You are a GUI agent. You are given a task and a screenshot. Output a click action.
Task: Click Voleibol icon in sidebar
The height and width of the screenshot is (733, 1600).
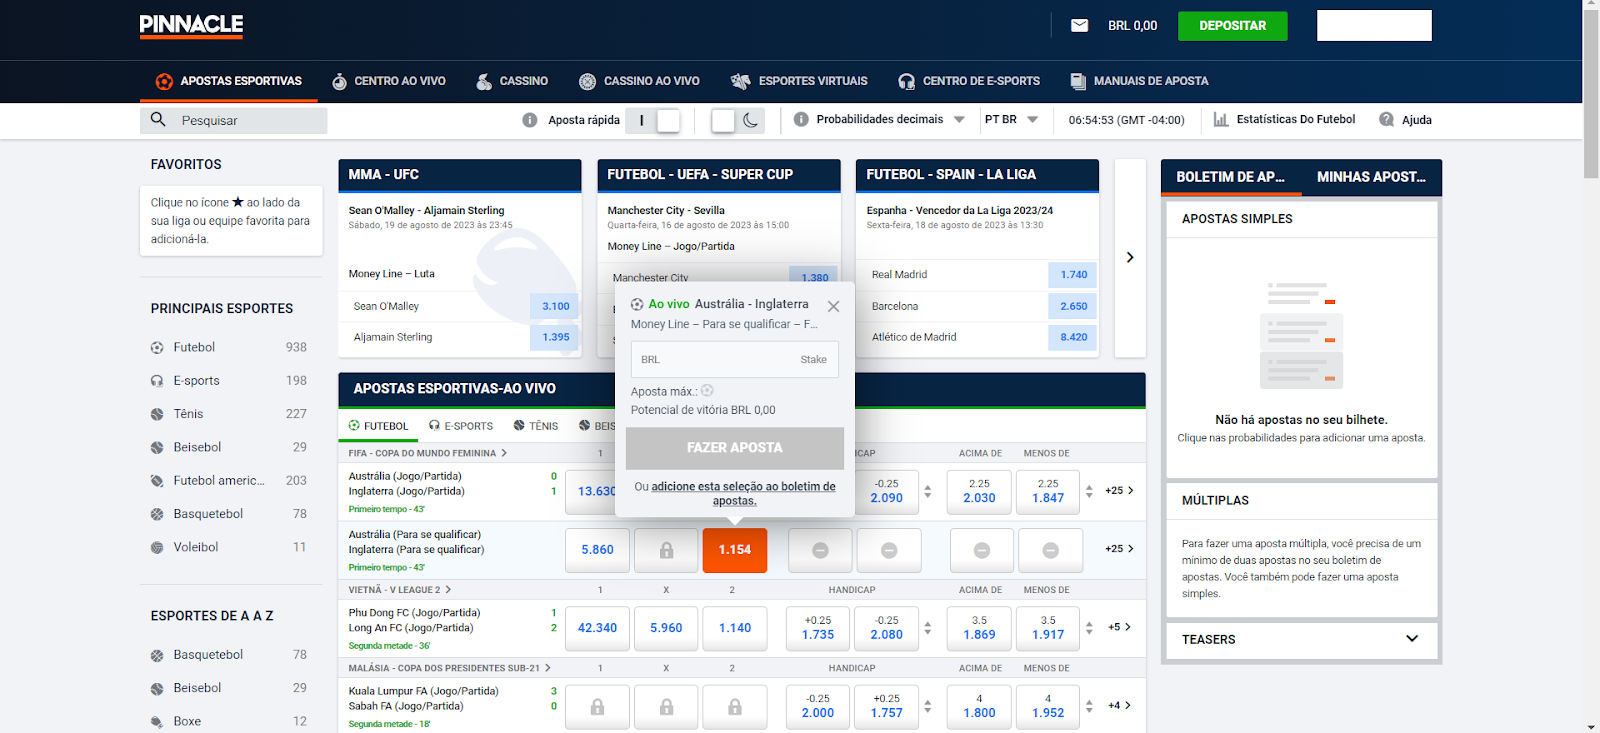[157, 548]
